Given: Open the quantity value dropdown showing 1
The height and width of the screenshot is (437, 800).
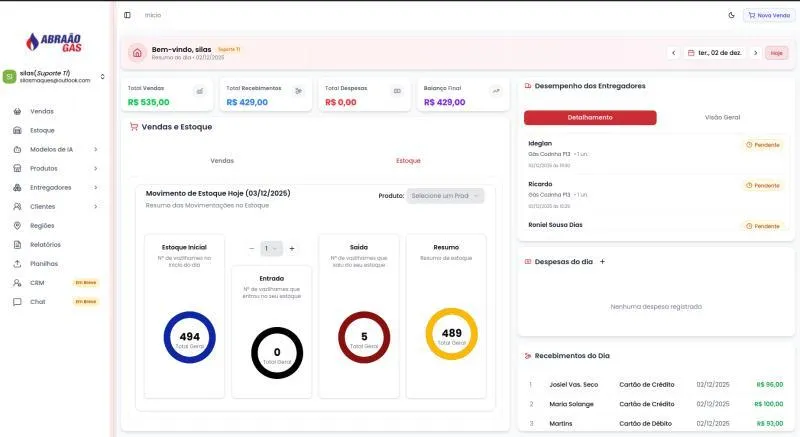Looking at the screenshot, I should (271, 248).
